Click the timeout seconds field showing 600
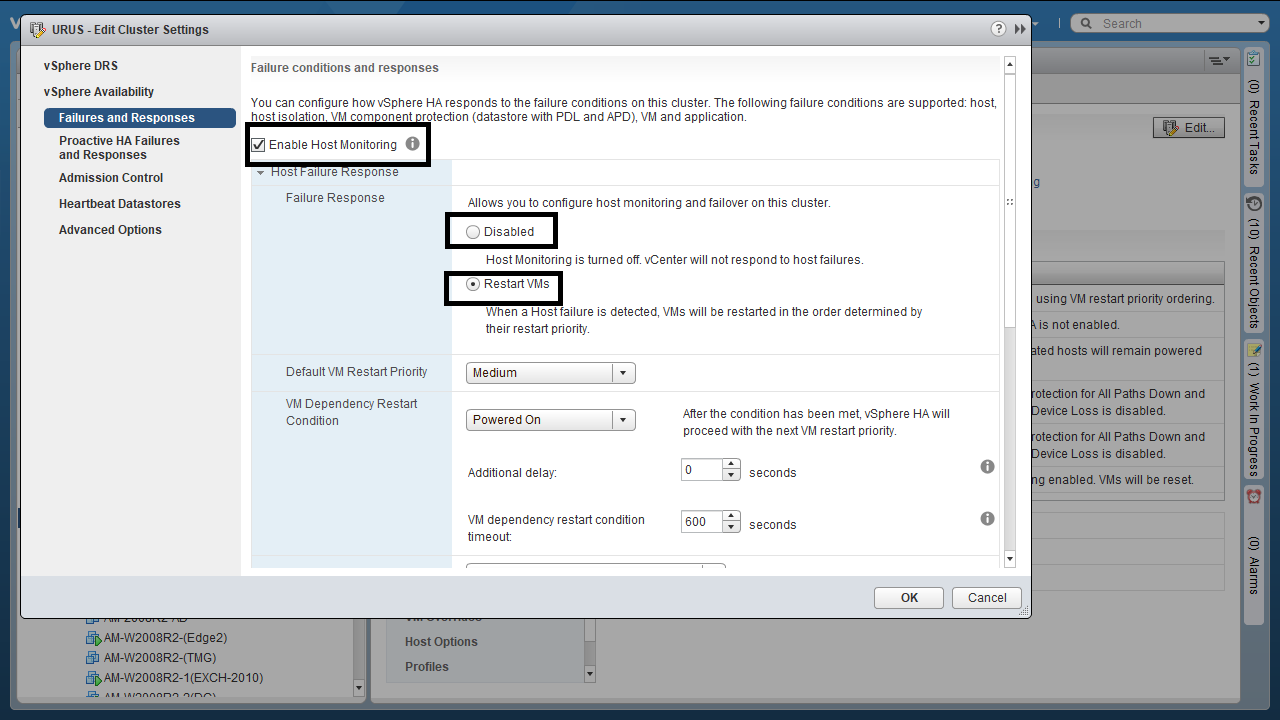 (x=702, y=522)
